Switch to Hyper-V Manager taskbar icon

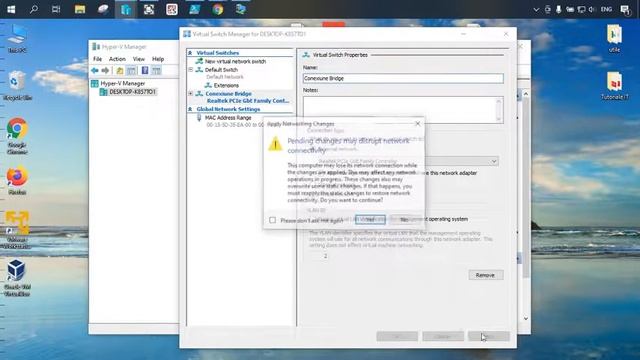click(126, 9)
